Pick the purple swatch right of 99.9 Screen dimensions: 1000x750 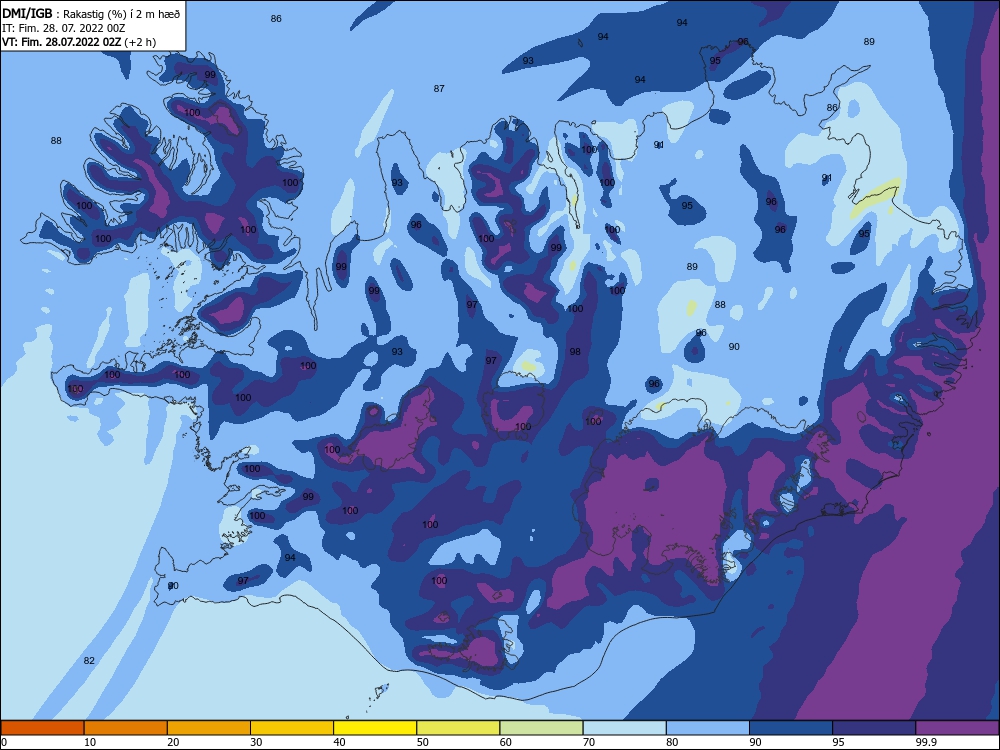957,728
